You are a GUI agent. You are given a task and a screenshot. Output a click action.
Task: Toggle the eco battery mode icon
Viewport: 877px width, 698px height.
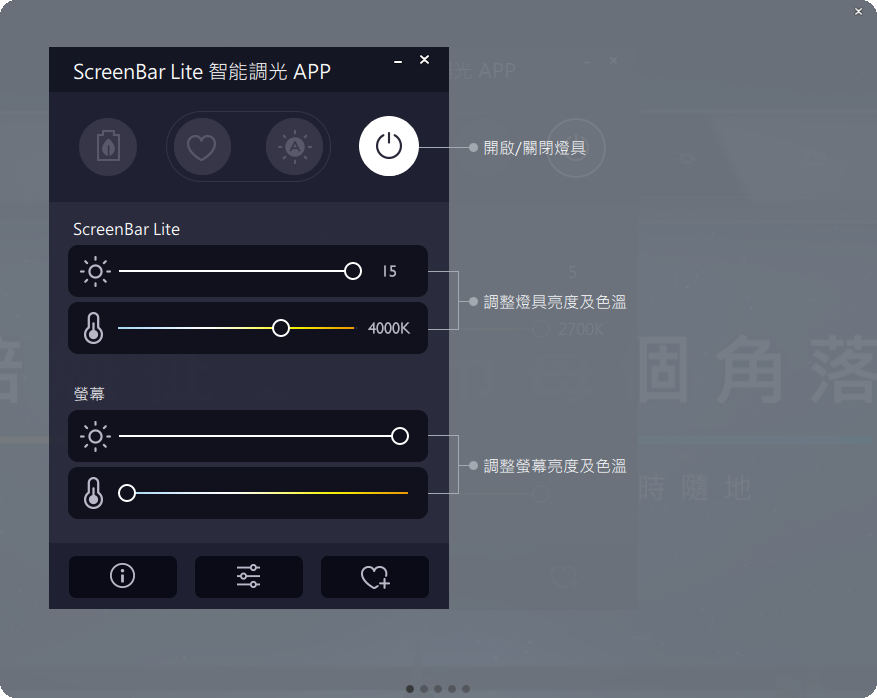pyautogui.click(x=108, y=147)
